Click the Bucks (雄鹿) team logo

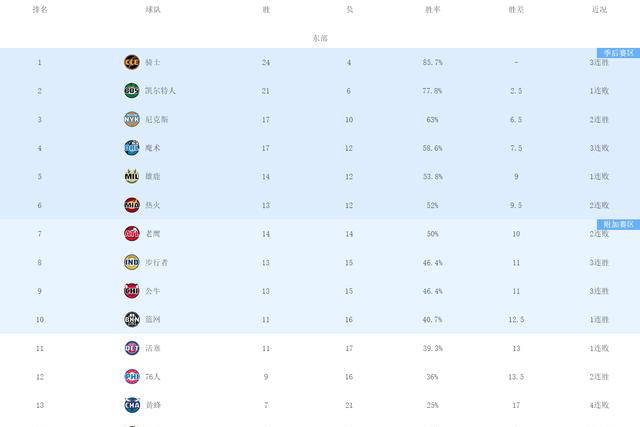coord(131,176)
